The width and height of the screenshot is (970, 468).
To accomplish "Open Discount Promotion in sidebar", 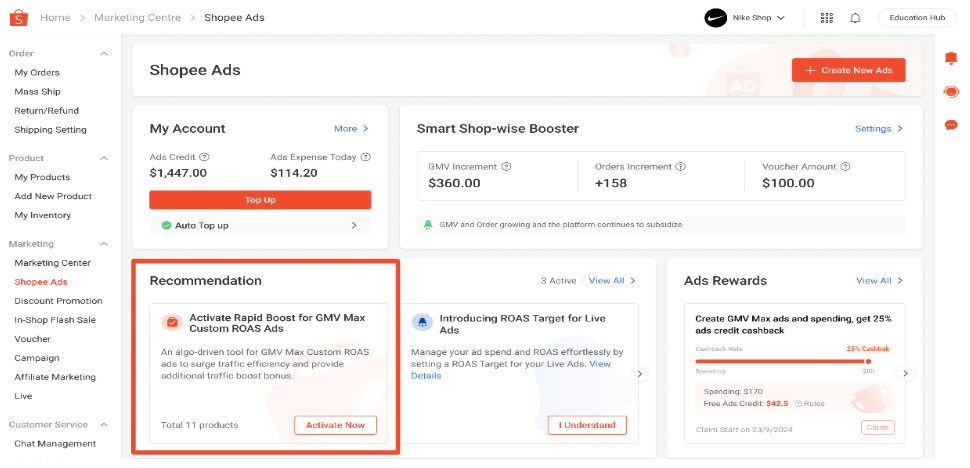I will (58, 301).
